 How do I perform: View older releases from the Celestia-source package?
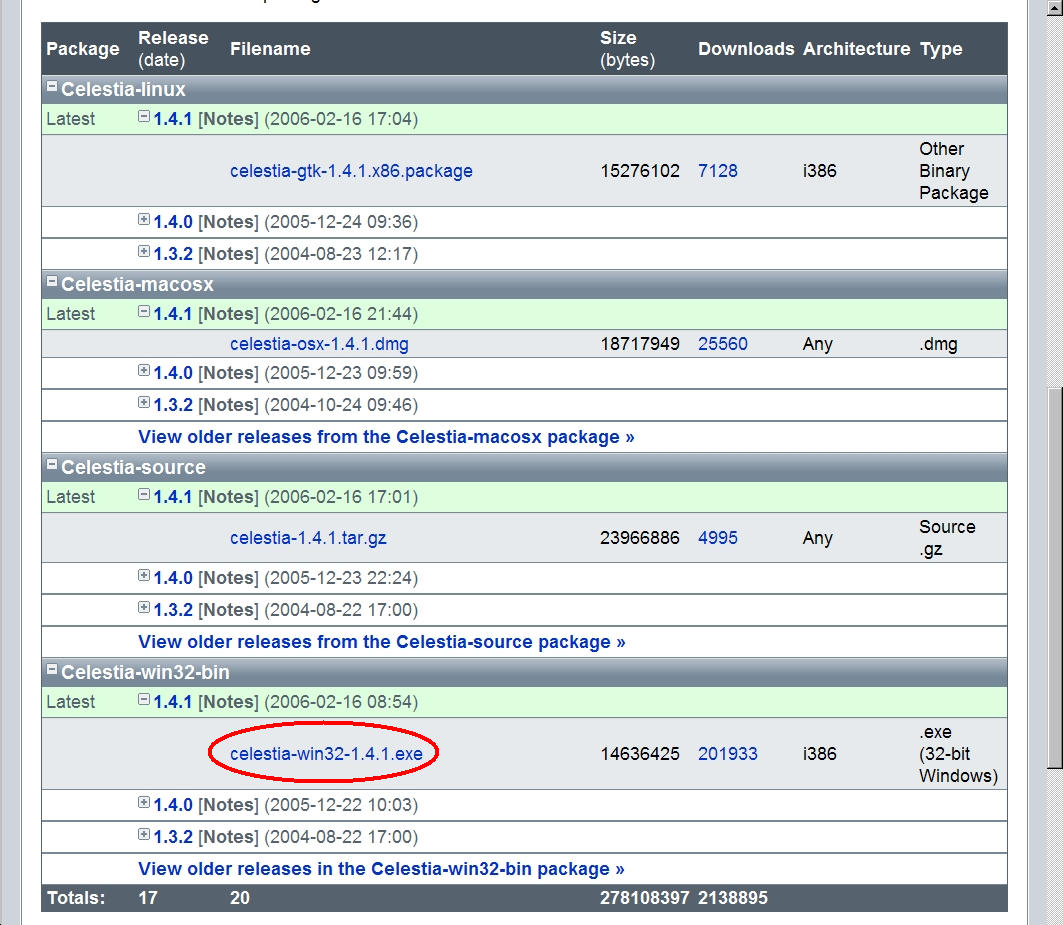382,642
